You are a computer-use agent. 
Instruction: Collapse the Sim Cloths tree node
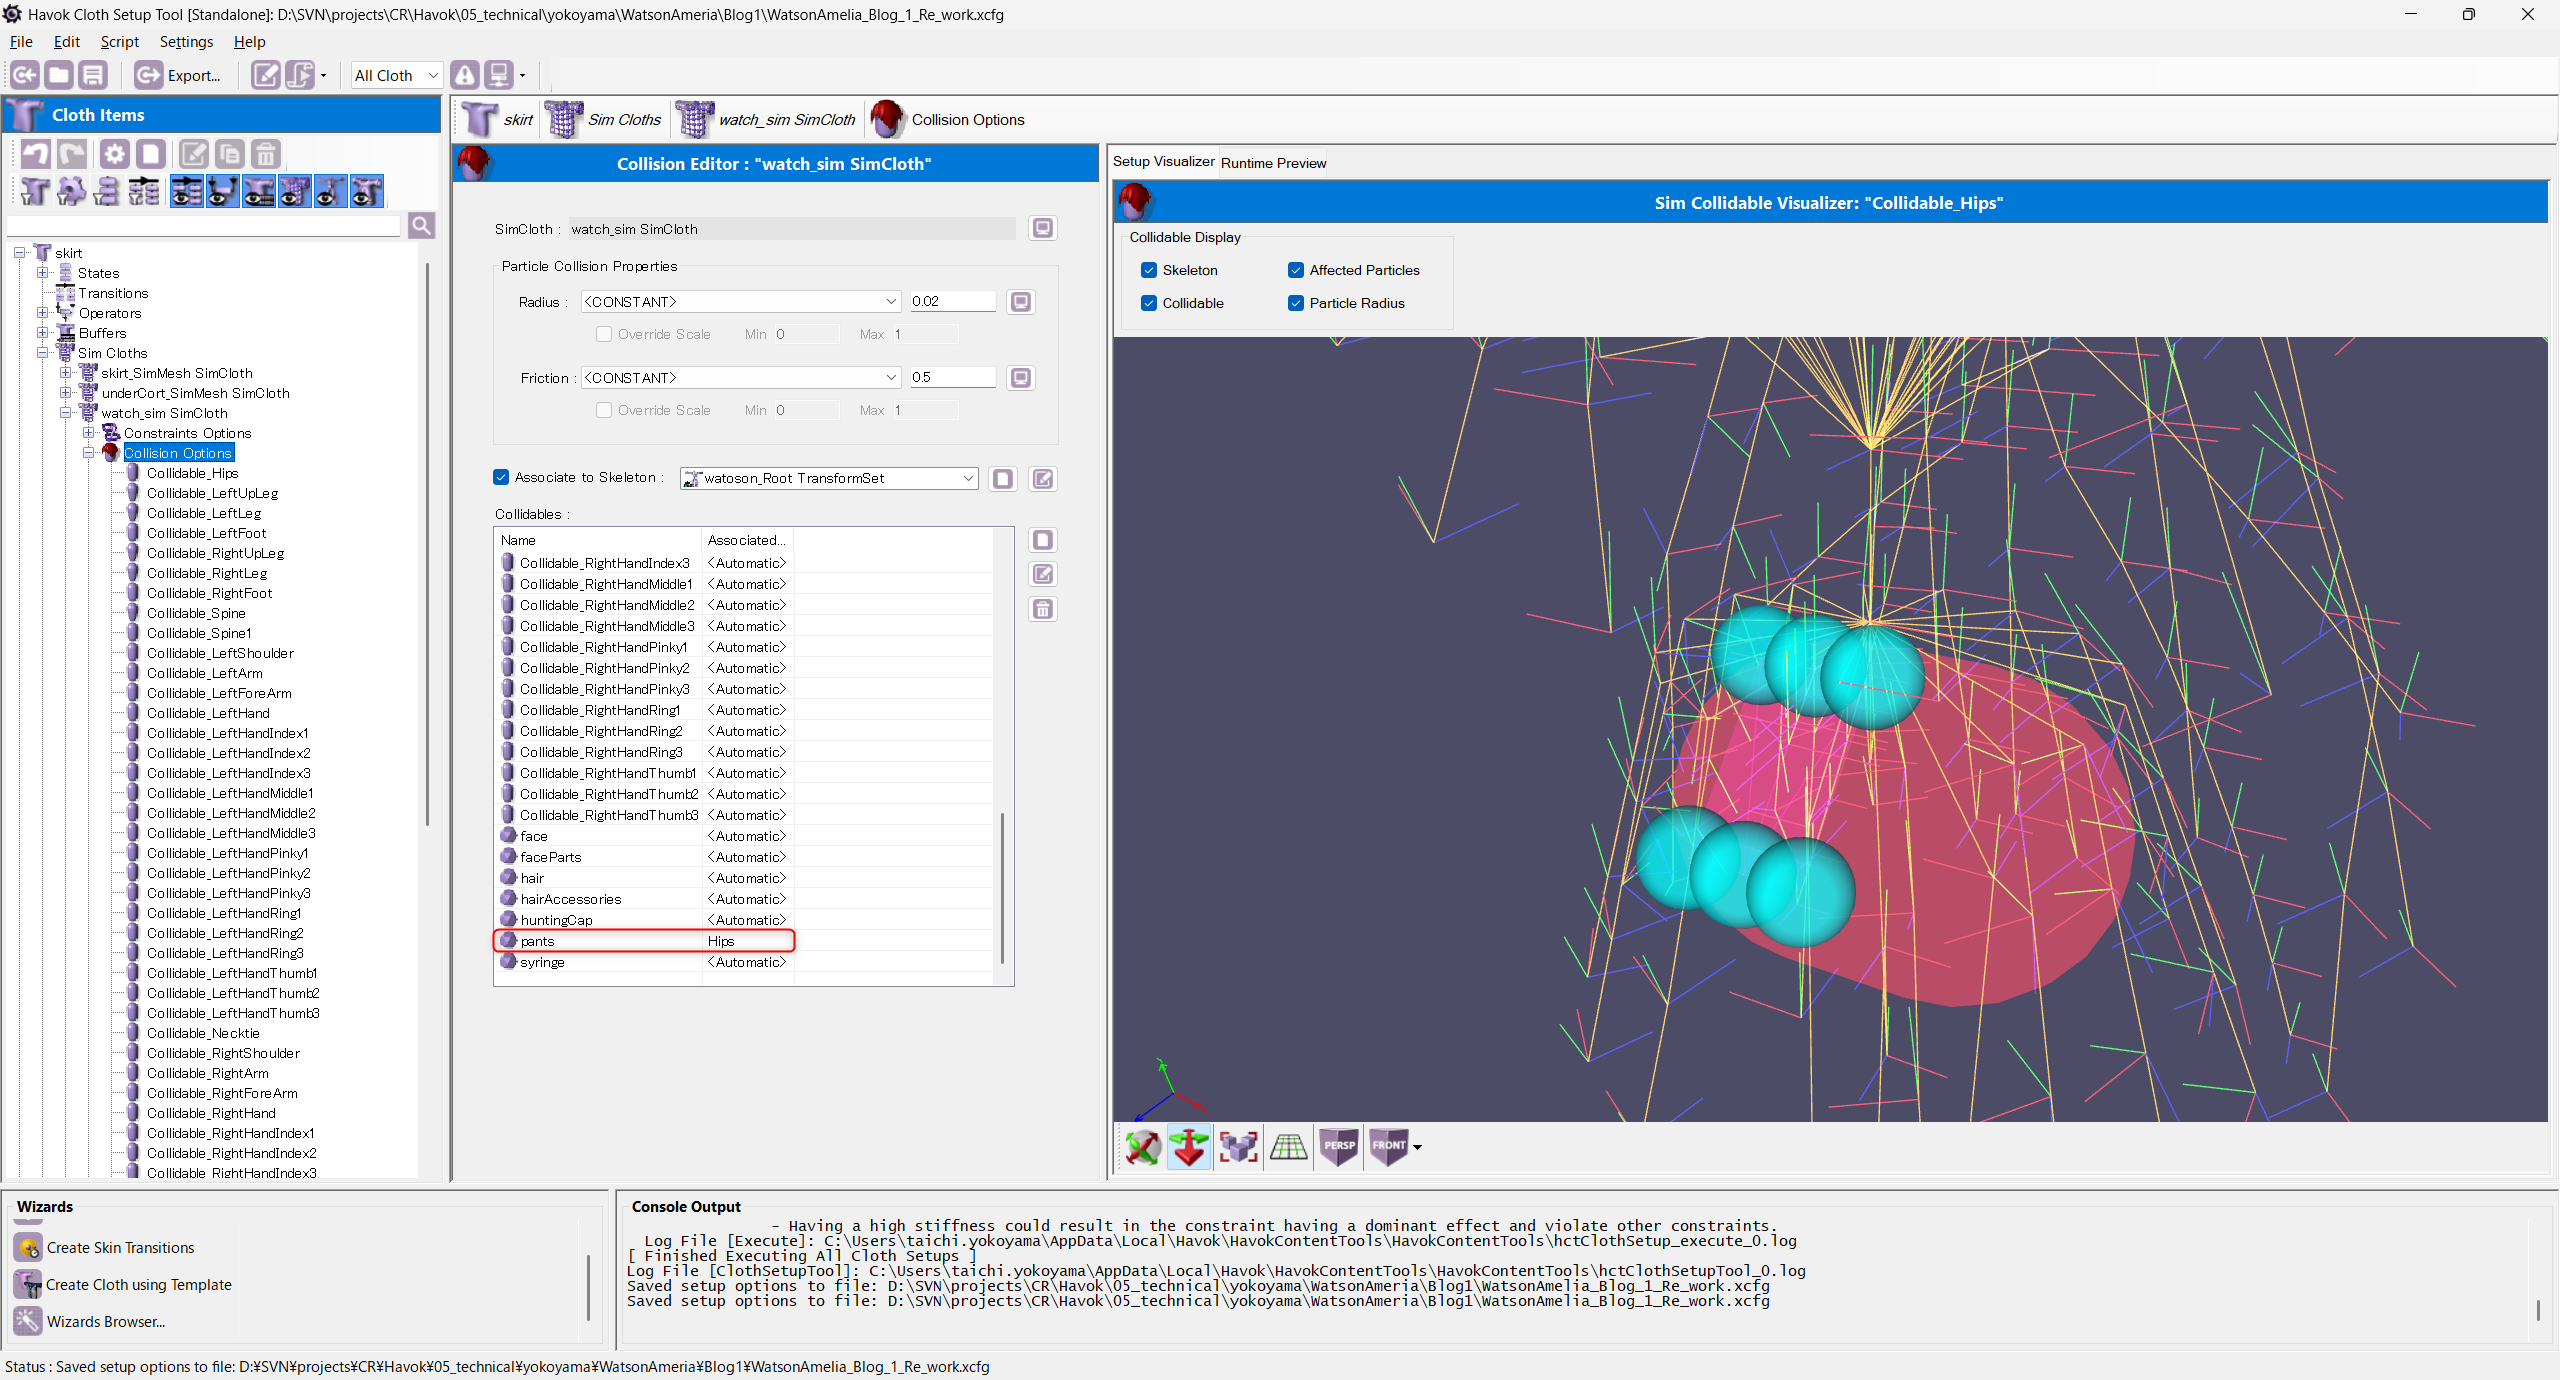coord(43,353)
